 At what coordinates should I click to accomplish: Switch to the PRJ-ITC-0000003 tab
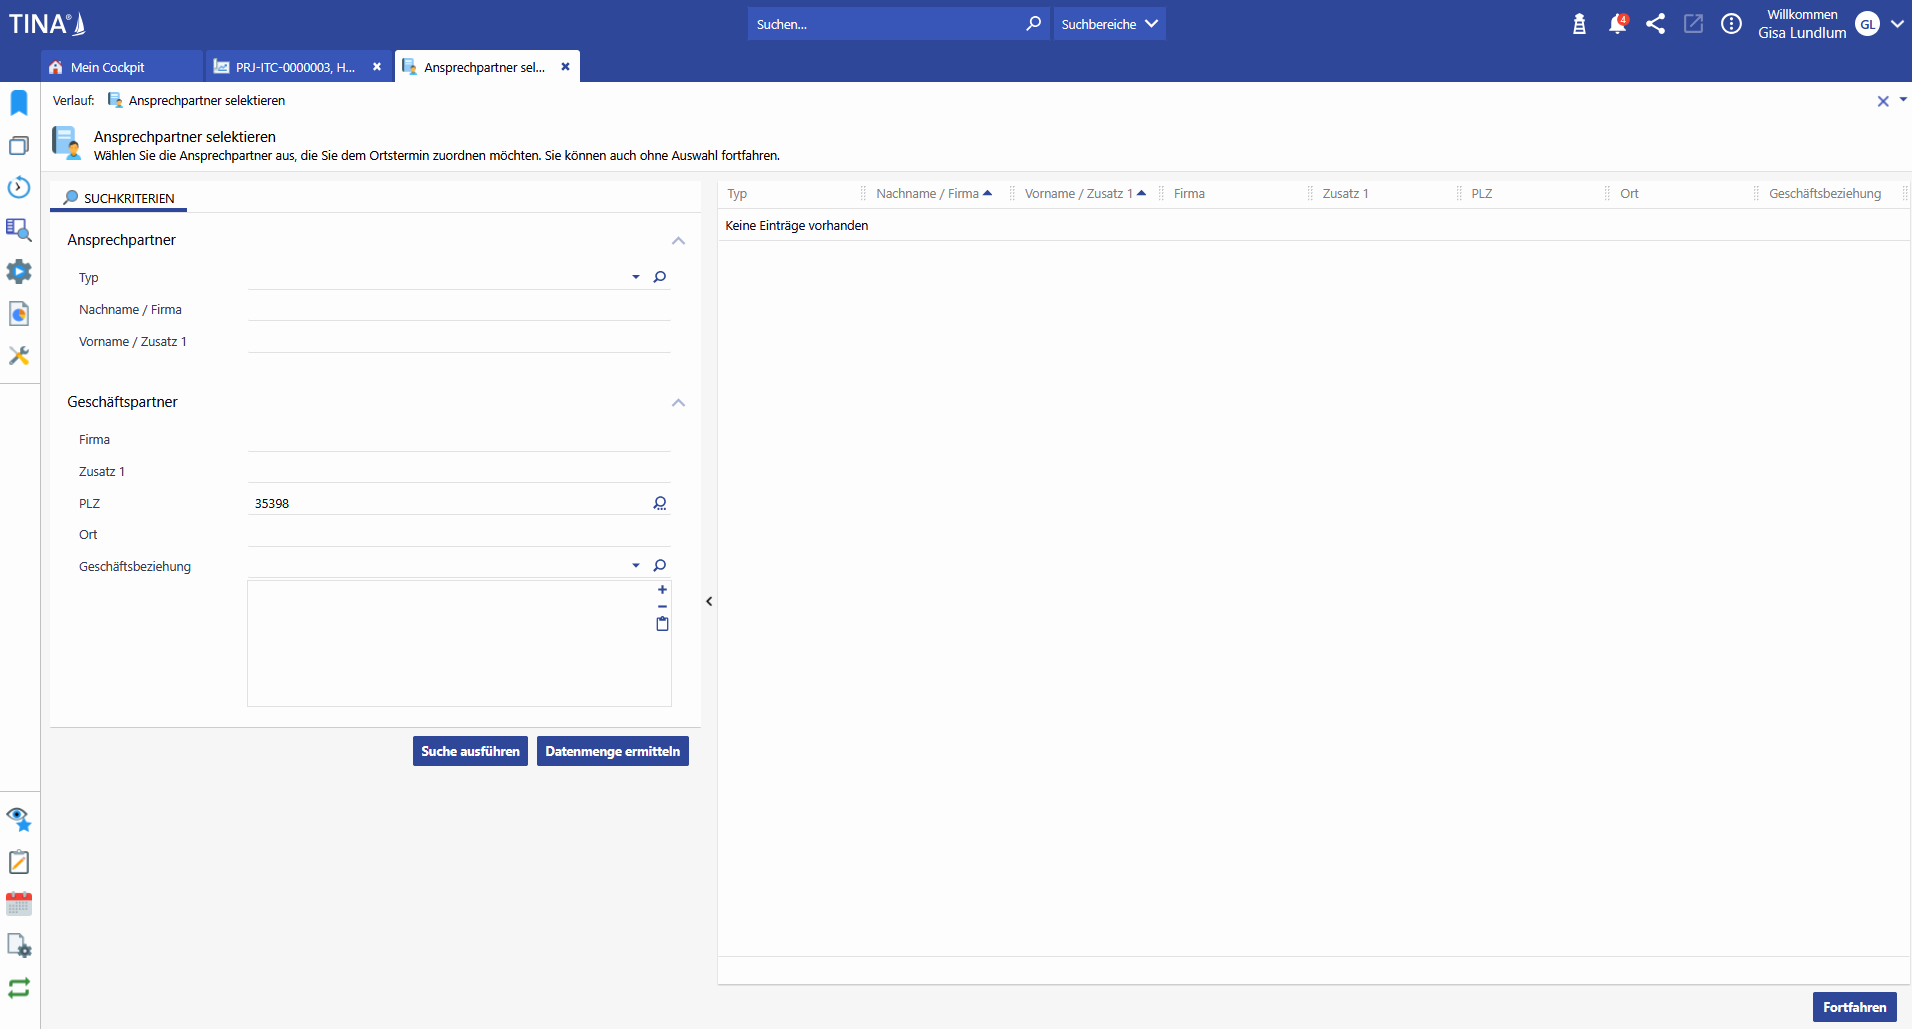tap(295, 67)
